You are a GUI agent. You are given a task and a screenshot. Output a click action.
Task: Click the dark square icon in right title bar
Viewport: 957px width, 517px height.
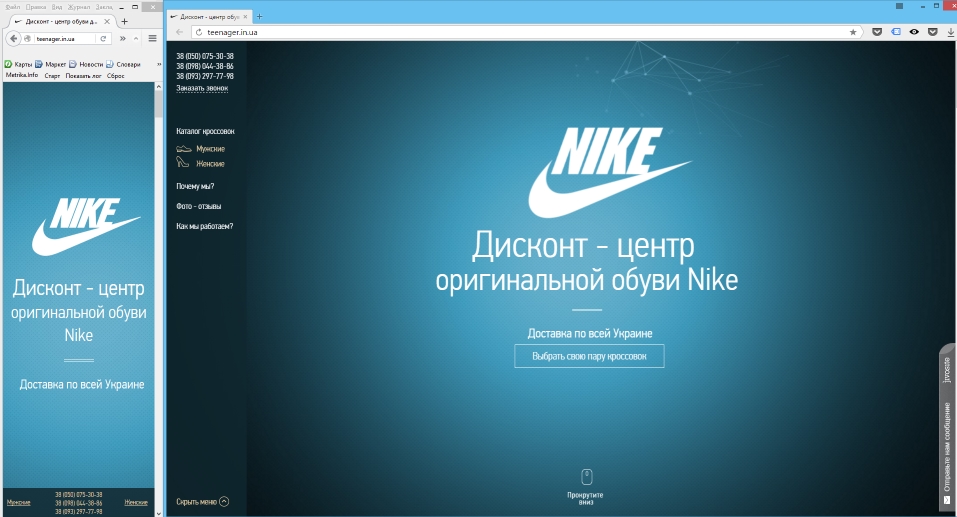click(899, 6)
